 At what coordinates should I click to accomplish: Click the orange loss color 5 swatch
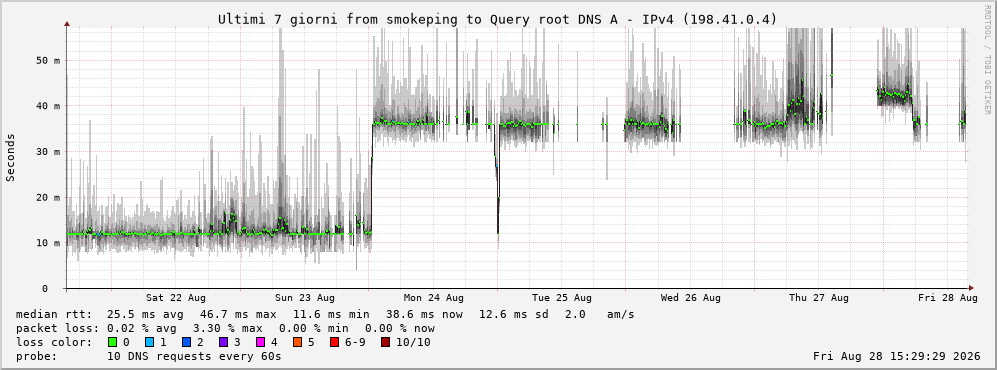pyautogui.click(x=297, y=342)
